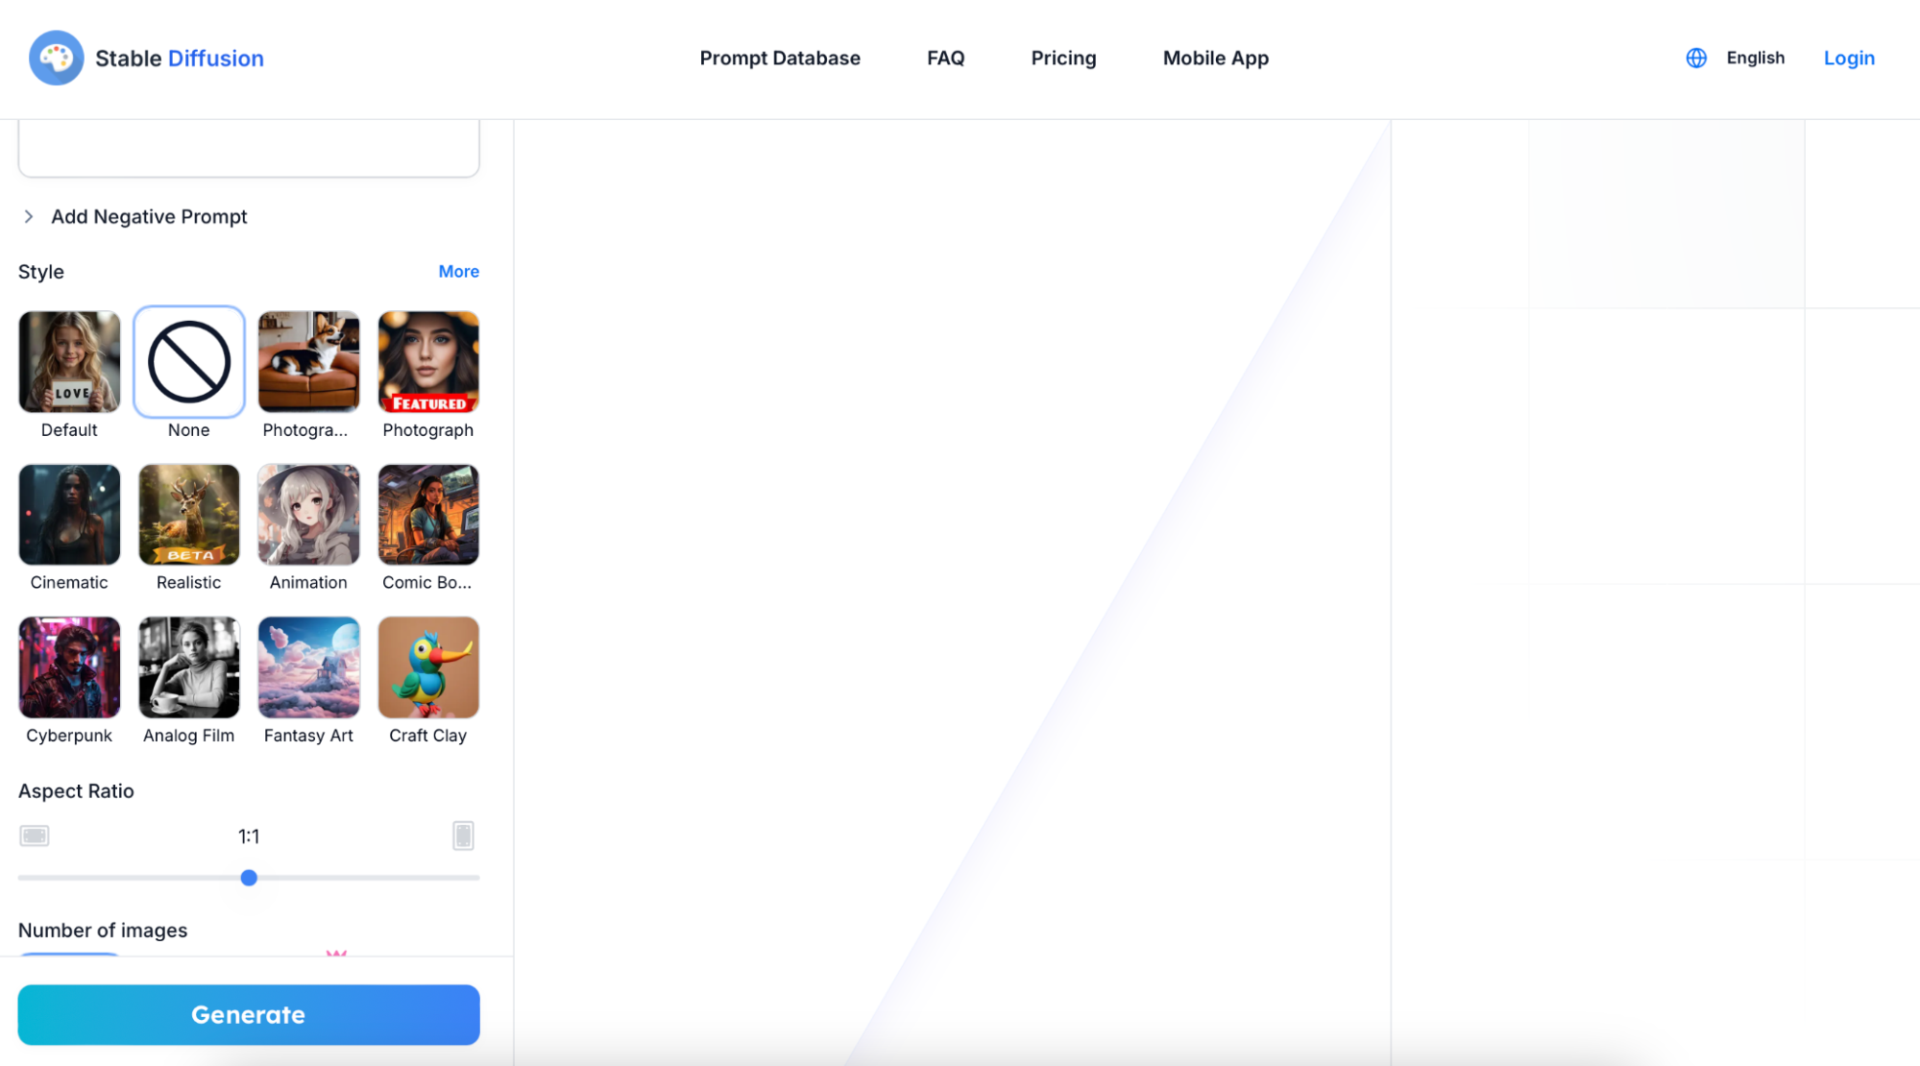
Task: Click the portrait aspect ratio icon
Action: click(463, 835)
